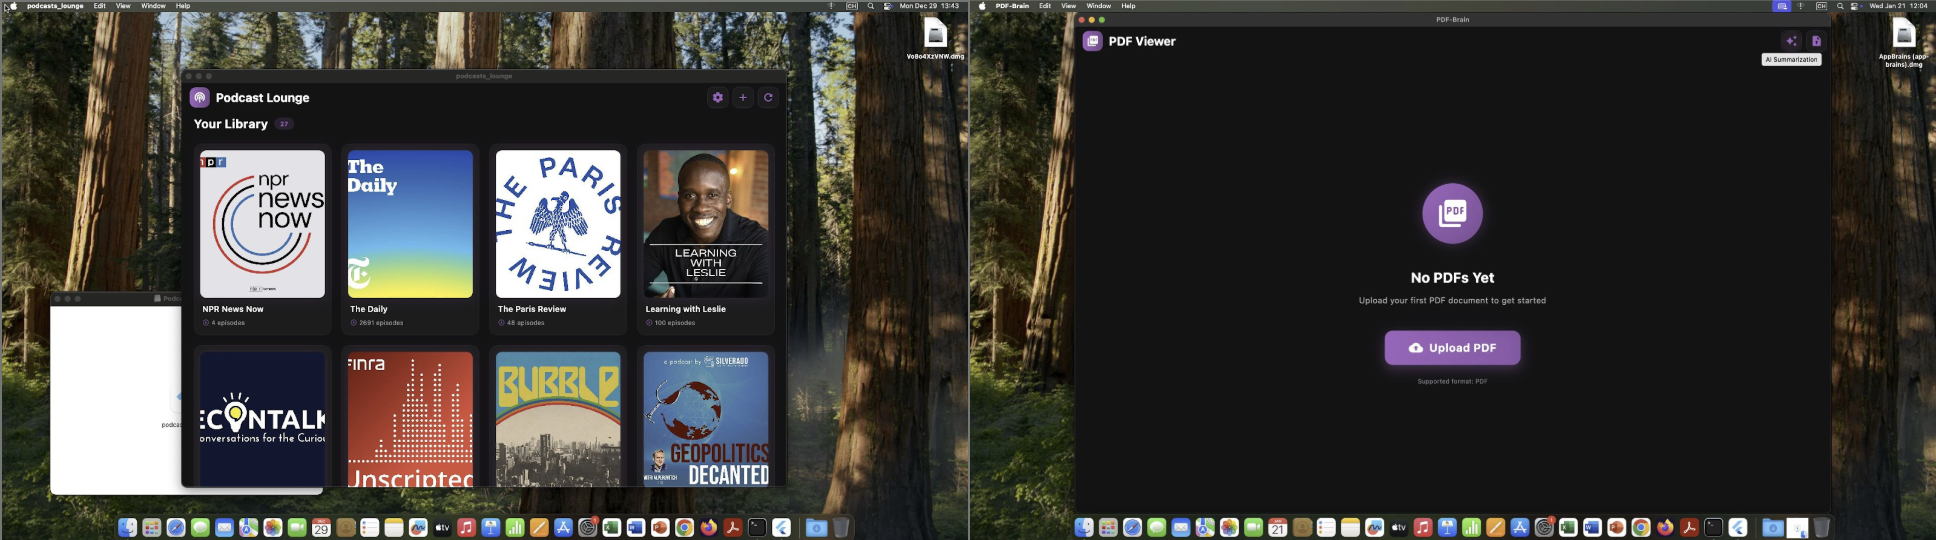1936x540 pixels.
Task: Open Acrobat in dock below PDF Viewer window
Action: (1689, 527)
